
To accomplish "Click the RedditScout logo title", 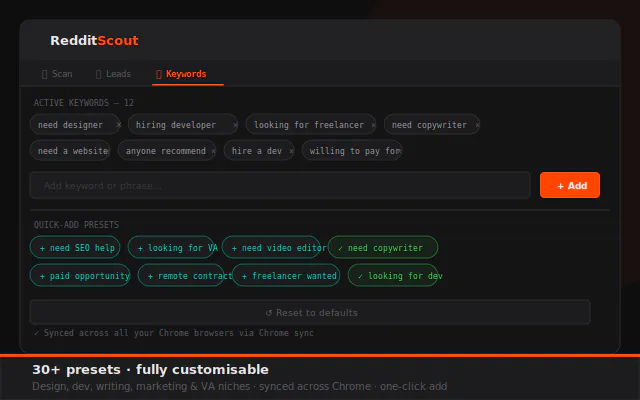I will click(94, 40).
